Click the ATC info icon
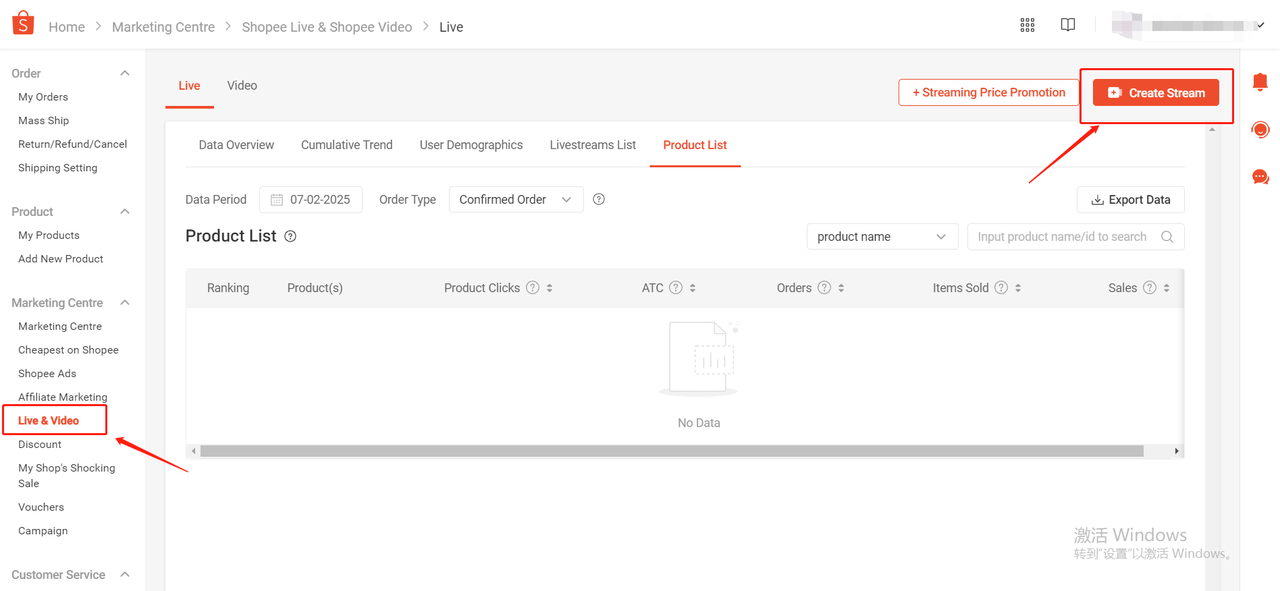Viewport: 1280px width, 591px height. (676, 288)
